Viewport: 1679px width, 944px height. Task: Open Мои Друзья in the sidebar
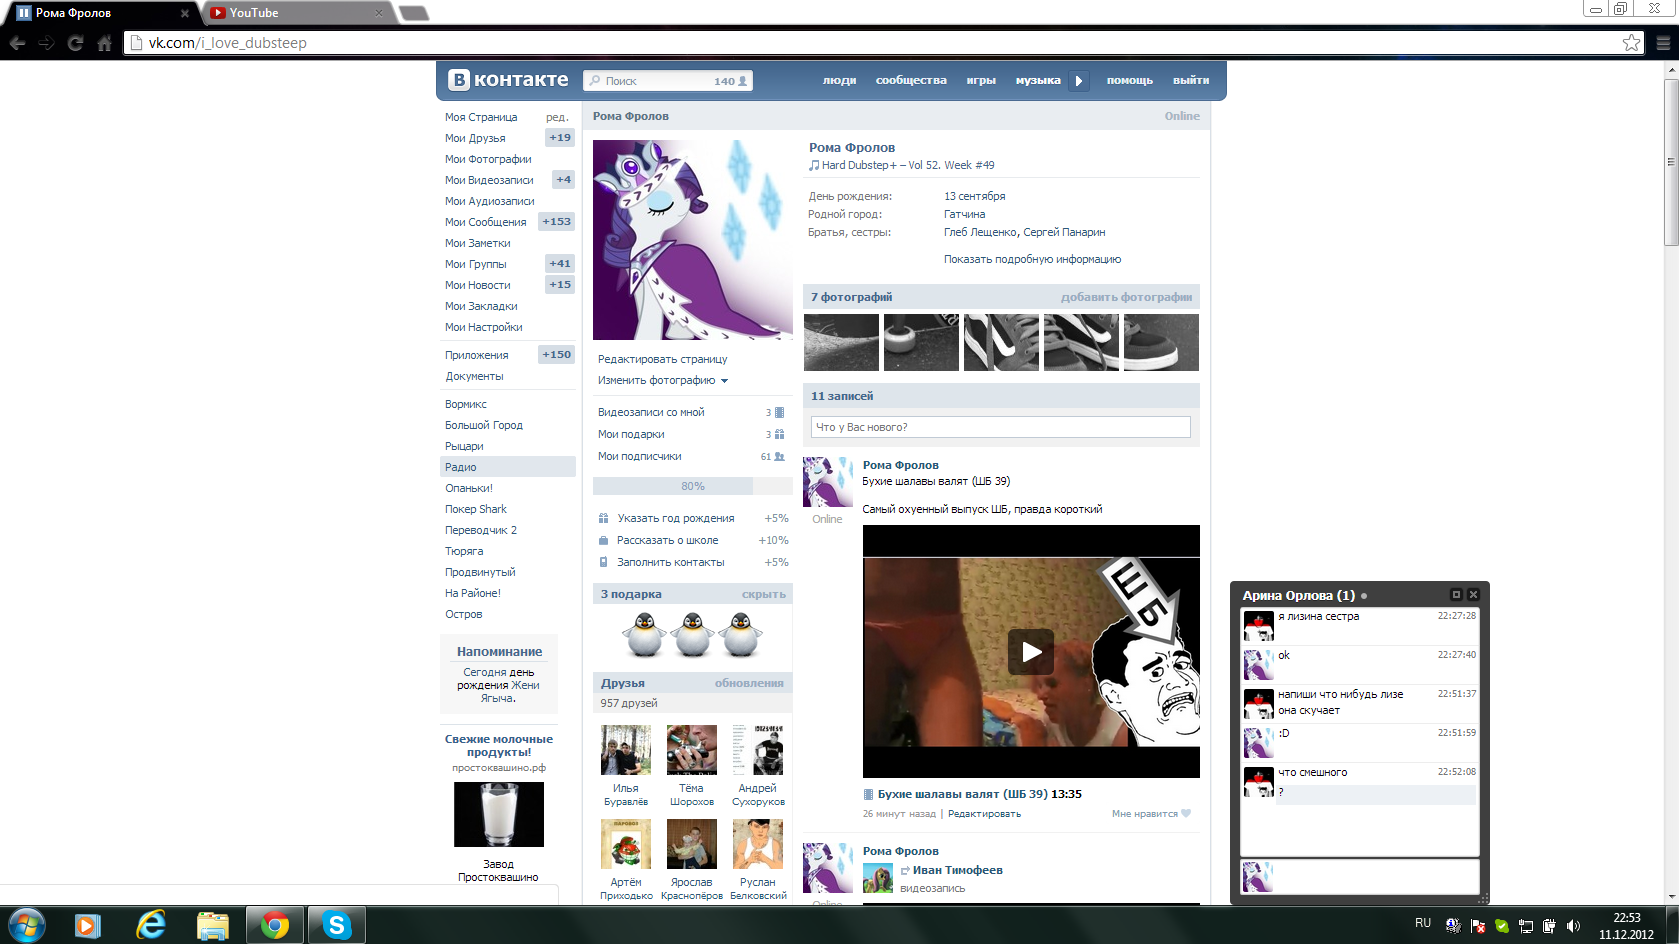pyautogui.click(x=475, y=138)
